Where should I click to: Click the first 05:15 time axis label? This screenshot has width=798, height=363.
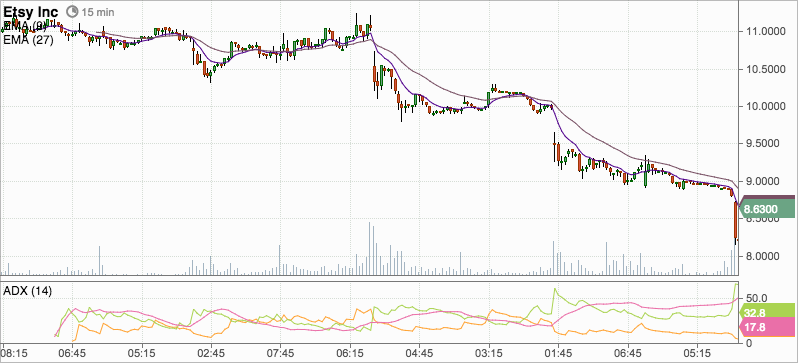point(141,353)
